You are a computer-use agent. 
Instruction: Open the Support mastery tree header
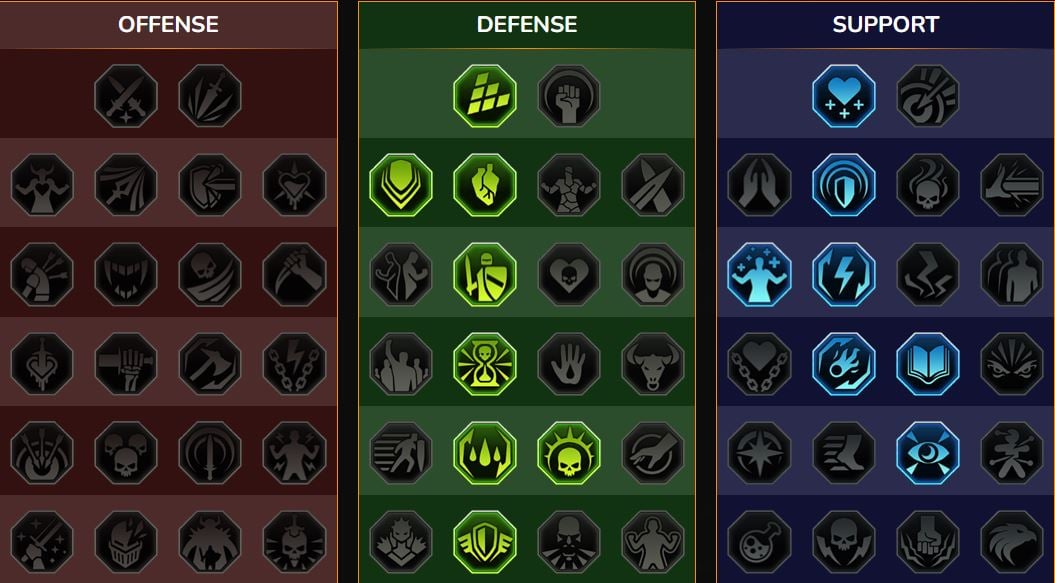(x=885, y=25)
